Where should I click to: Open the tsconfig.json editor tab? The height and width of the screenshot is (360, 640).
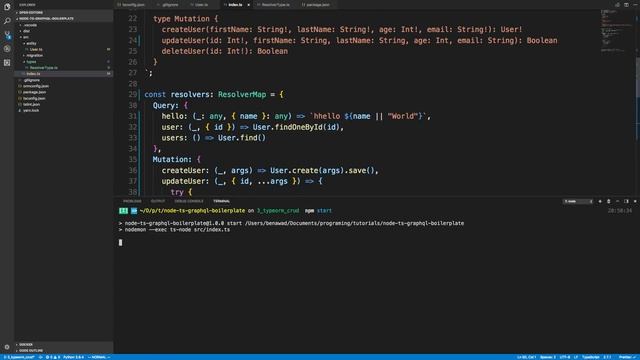point(131,5)
